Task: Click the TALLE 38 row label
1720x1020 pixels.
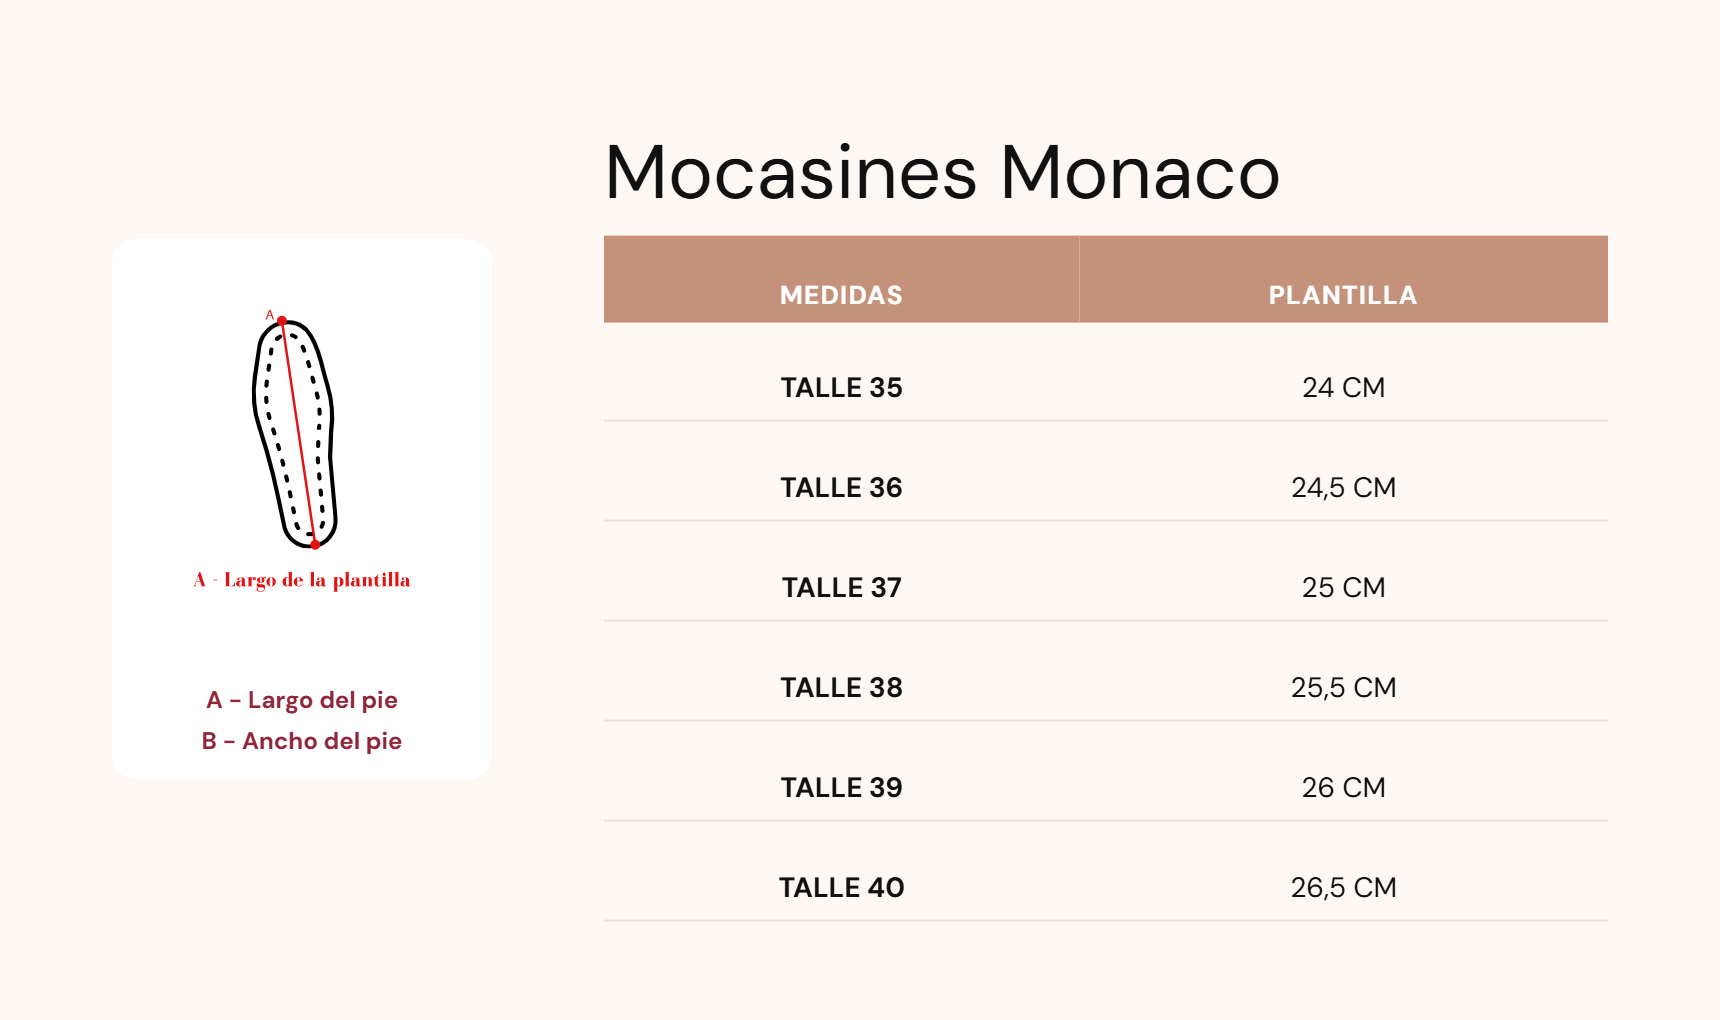Action: (841, 687)
